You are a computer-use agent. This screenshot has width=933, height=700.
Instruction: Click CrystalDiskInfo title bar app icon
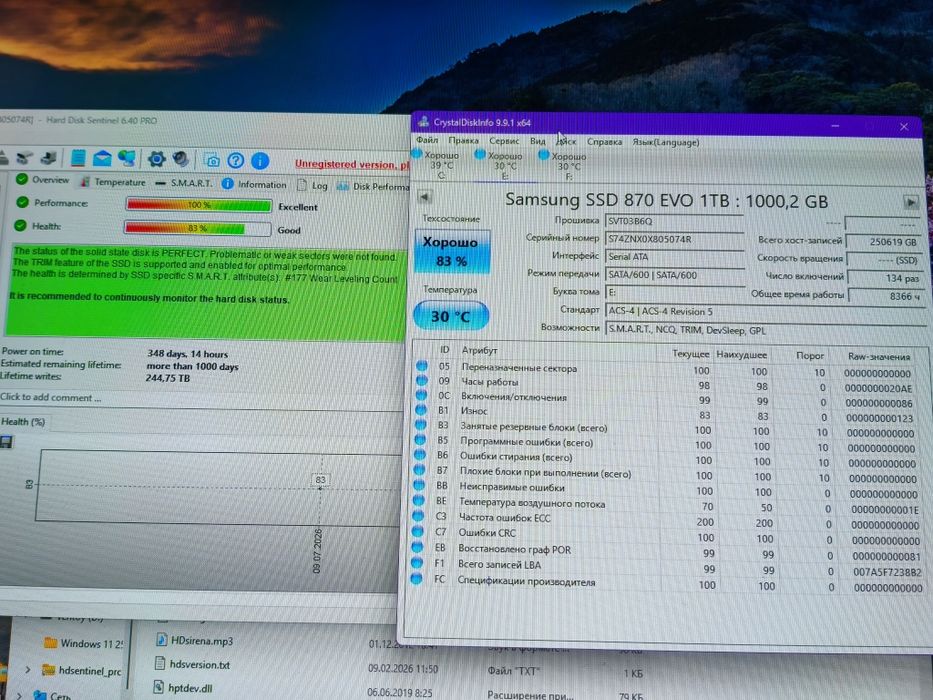click(423, 122)
